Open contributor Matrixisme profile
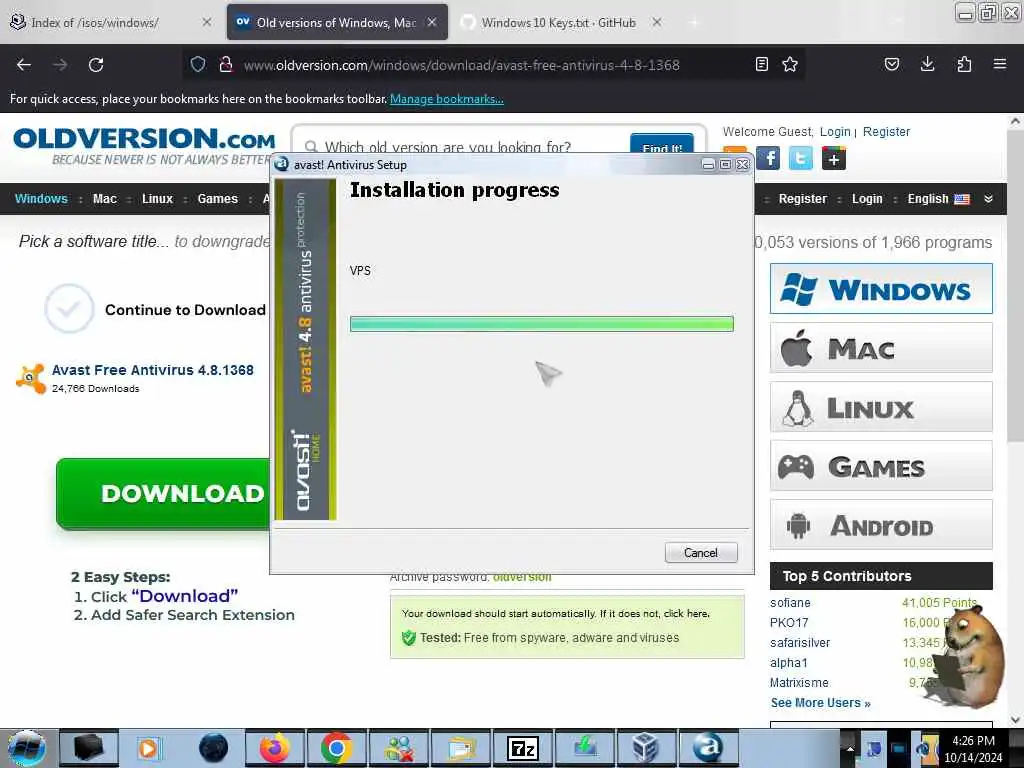 [x=799, y=682]
